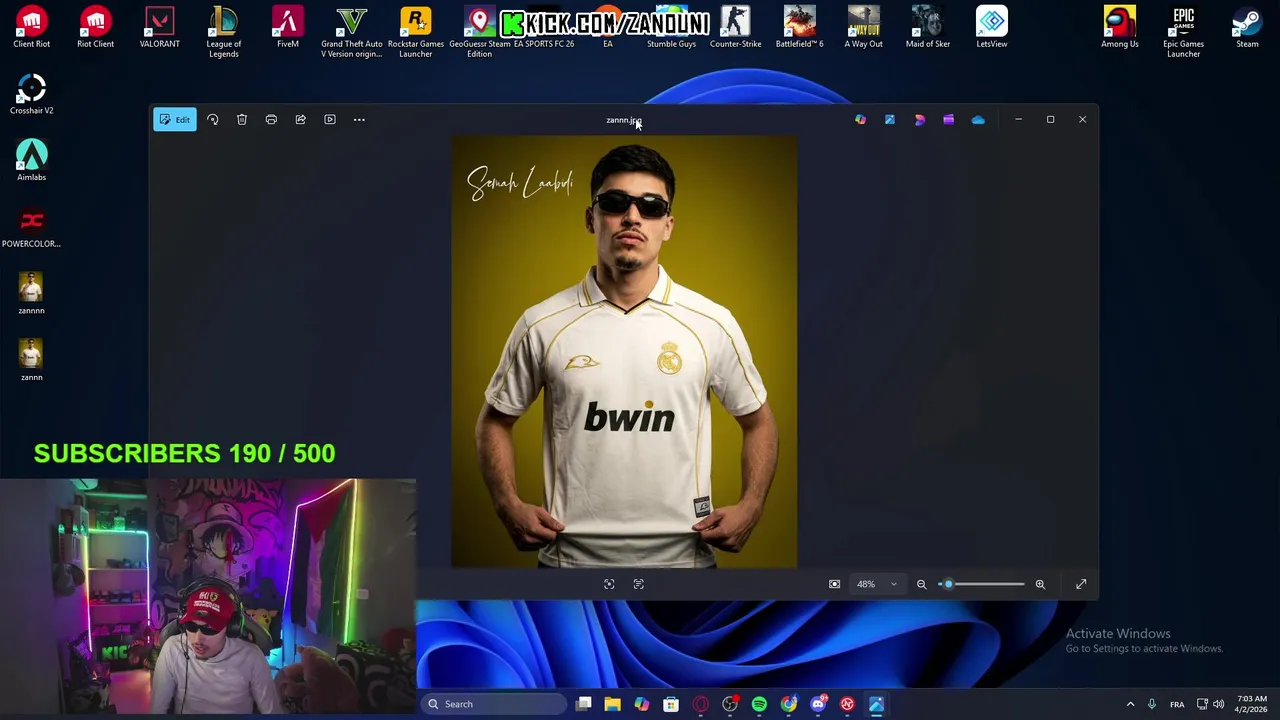Open FiveM desktop icon

click(287, 28)
